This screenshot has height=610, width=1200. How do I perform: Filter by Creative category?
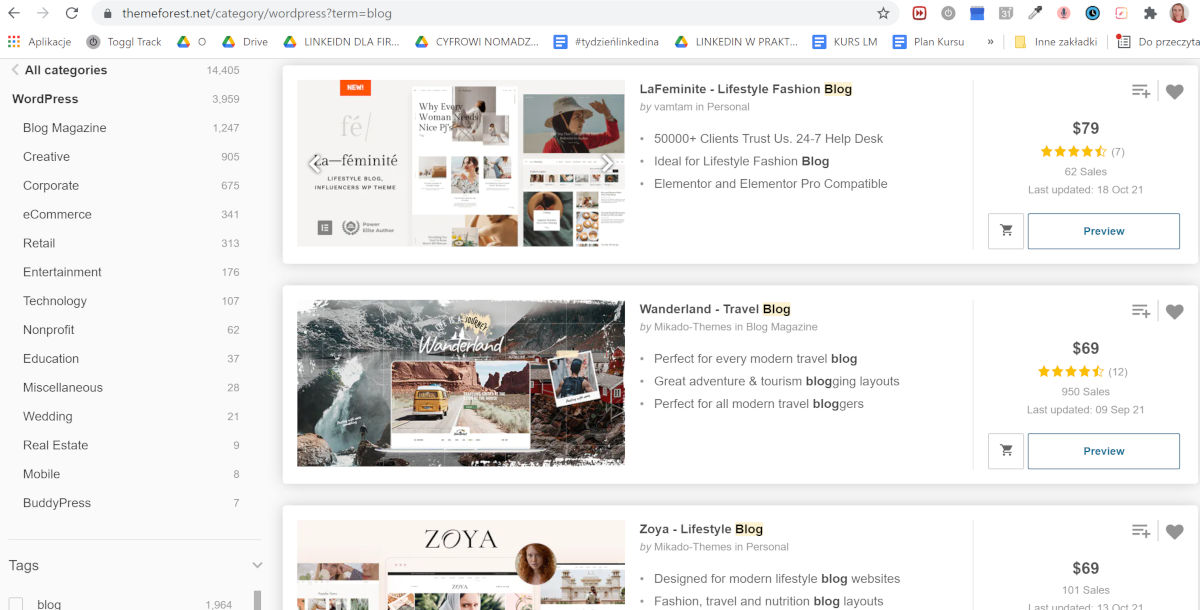(46, 157)
